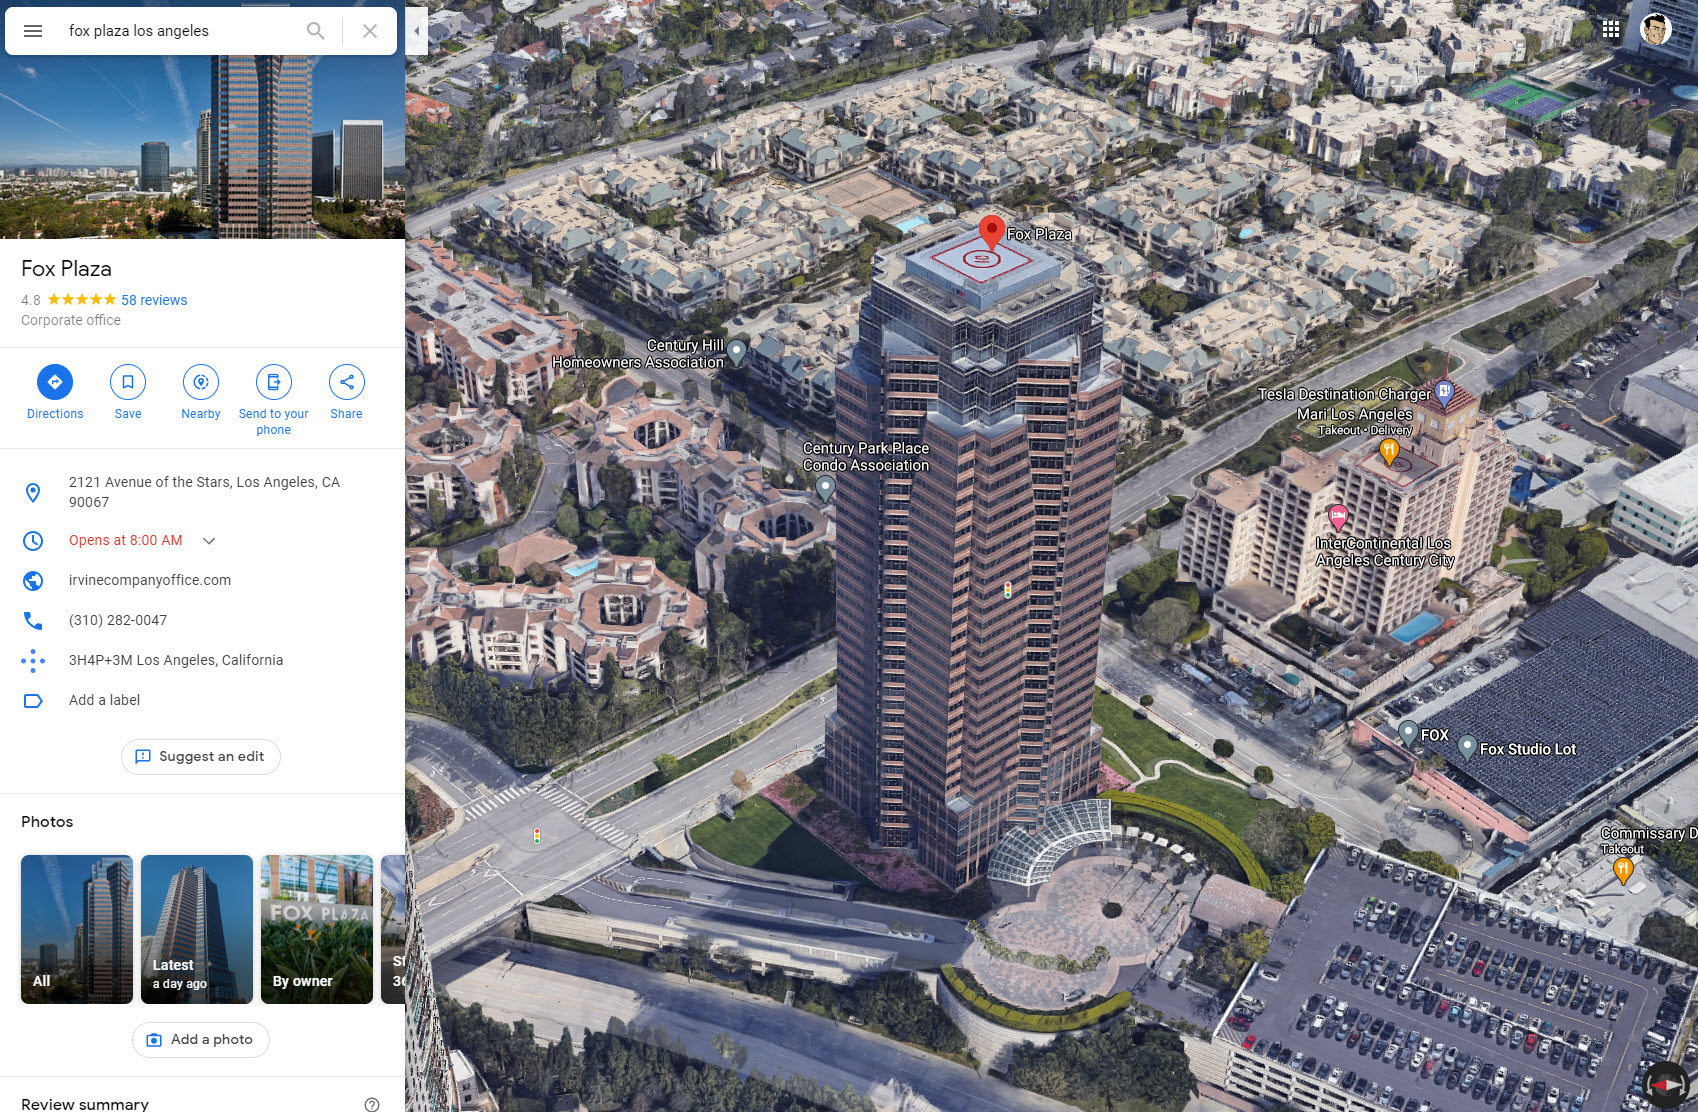Expand opening hours dropdown

pyautogui.click(x=209, y=541)
